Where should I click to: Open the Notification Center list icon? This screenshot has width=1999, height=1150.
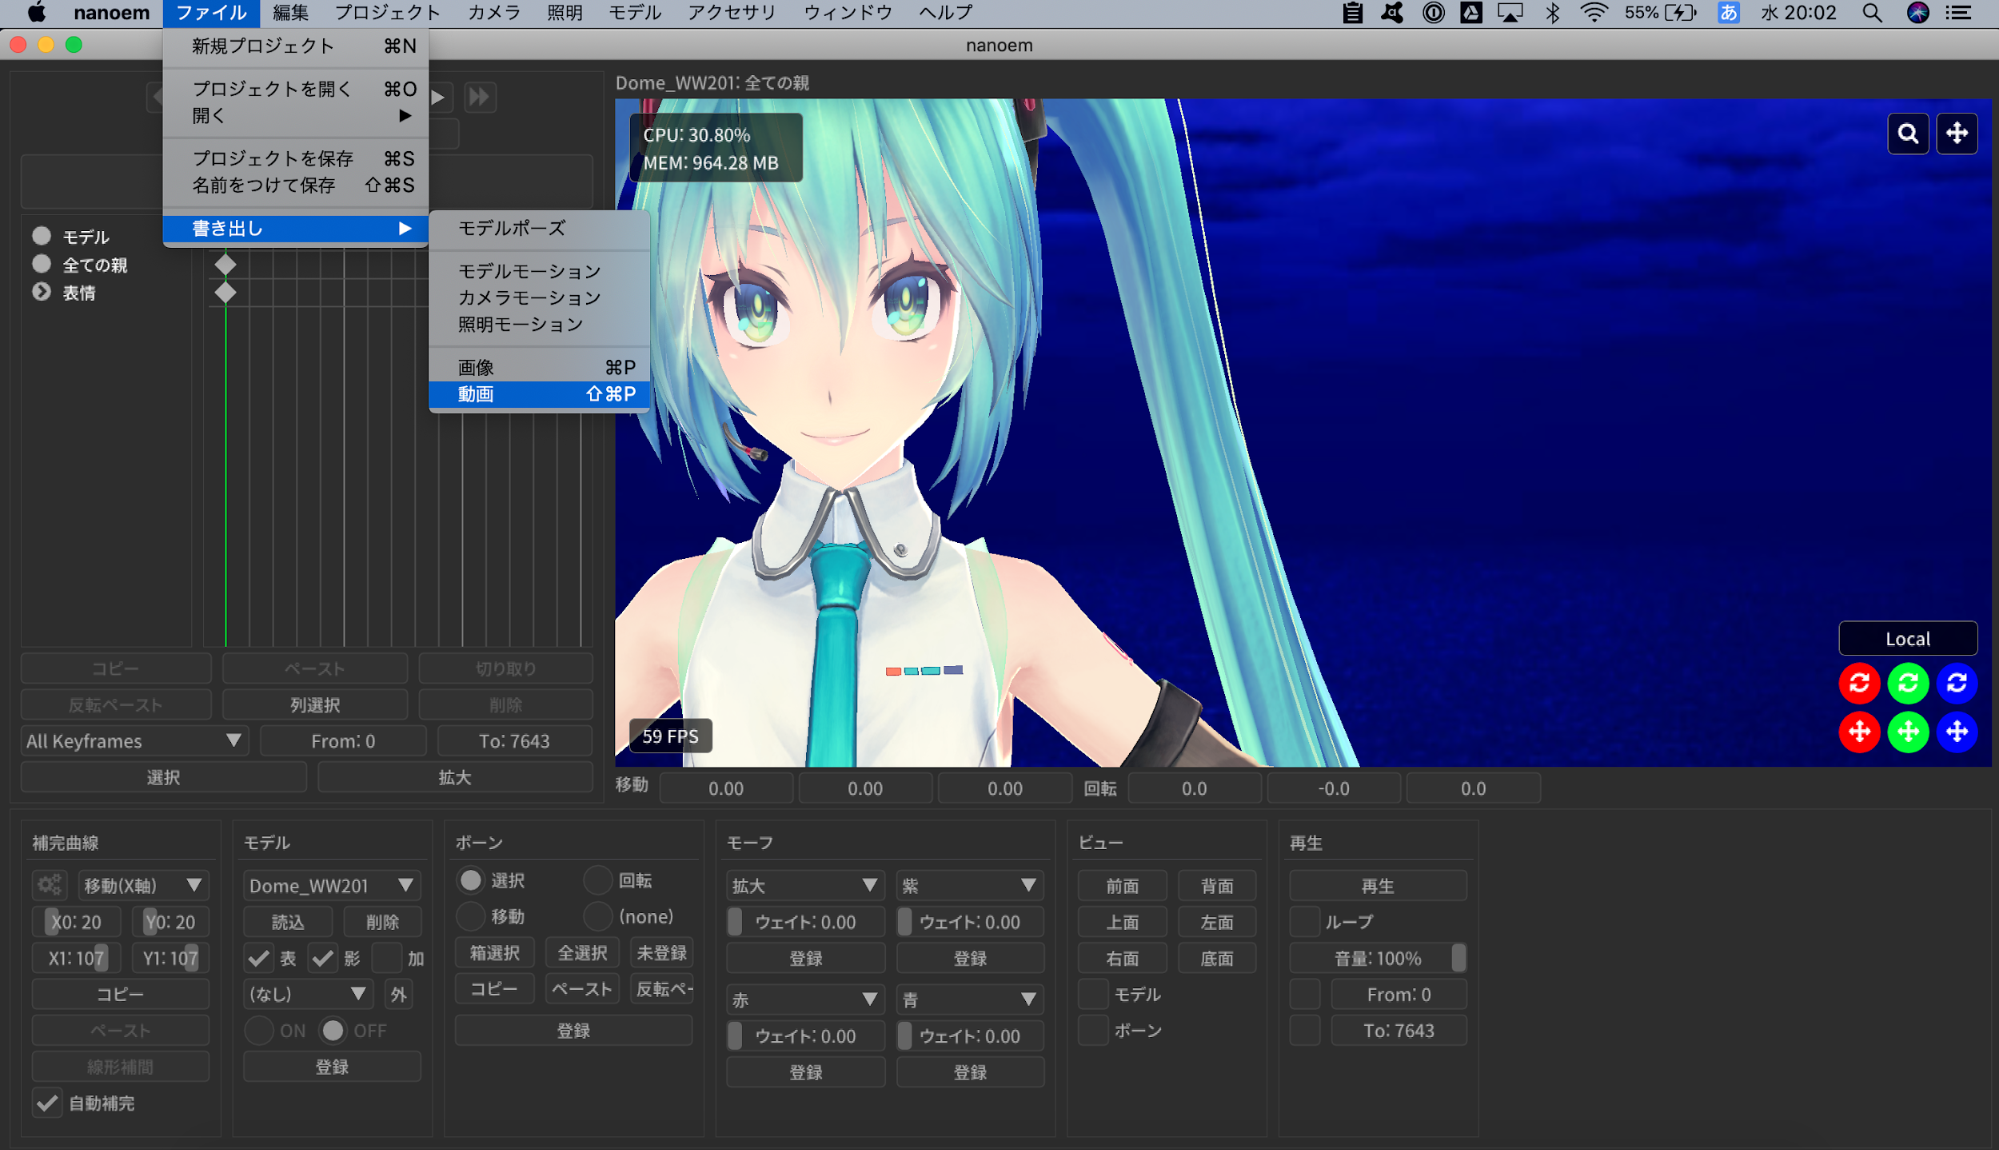coord(1958,13)
